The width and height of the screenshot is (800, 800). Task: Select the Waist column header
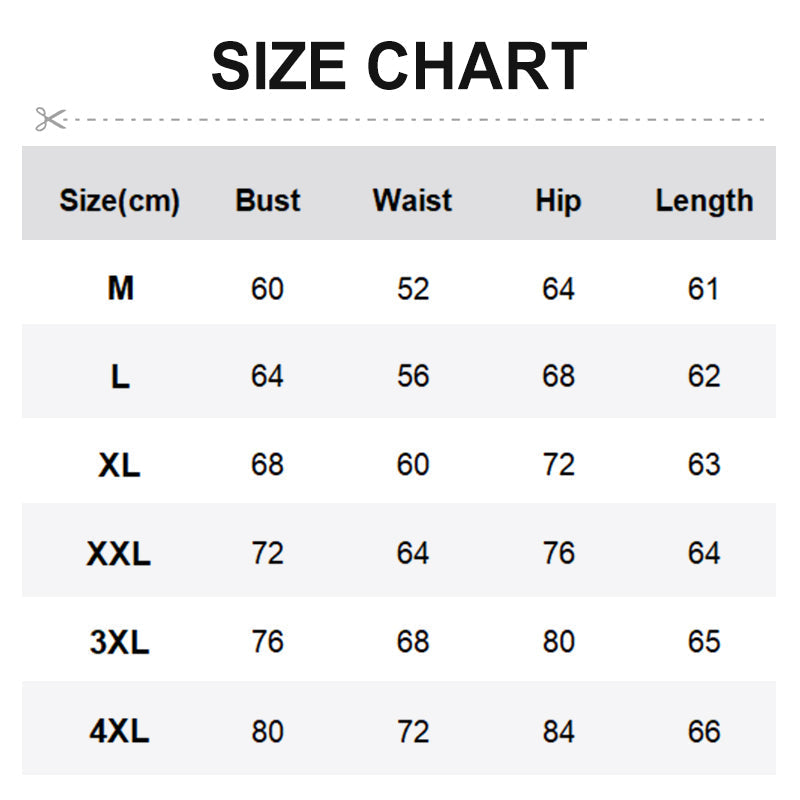pos(412,200)
